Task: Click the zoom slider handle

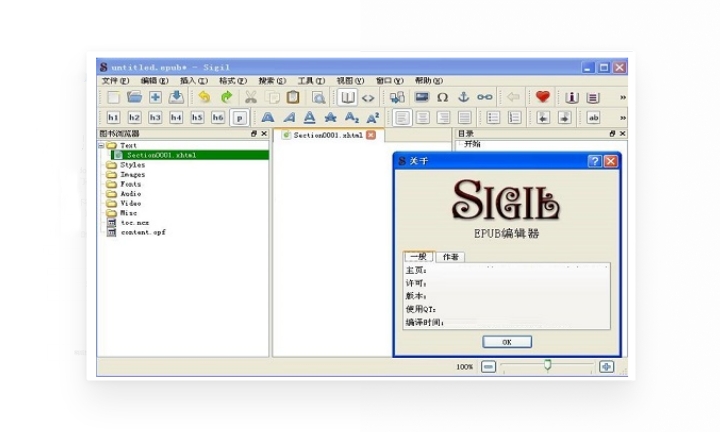Action: point(547,365)
